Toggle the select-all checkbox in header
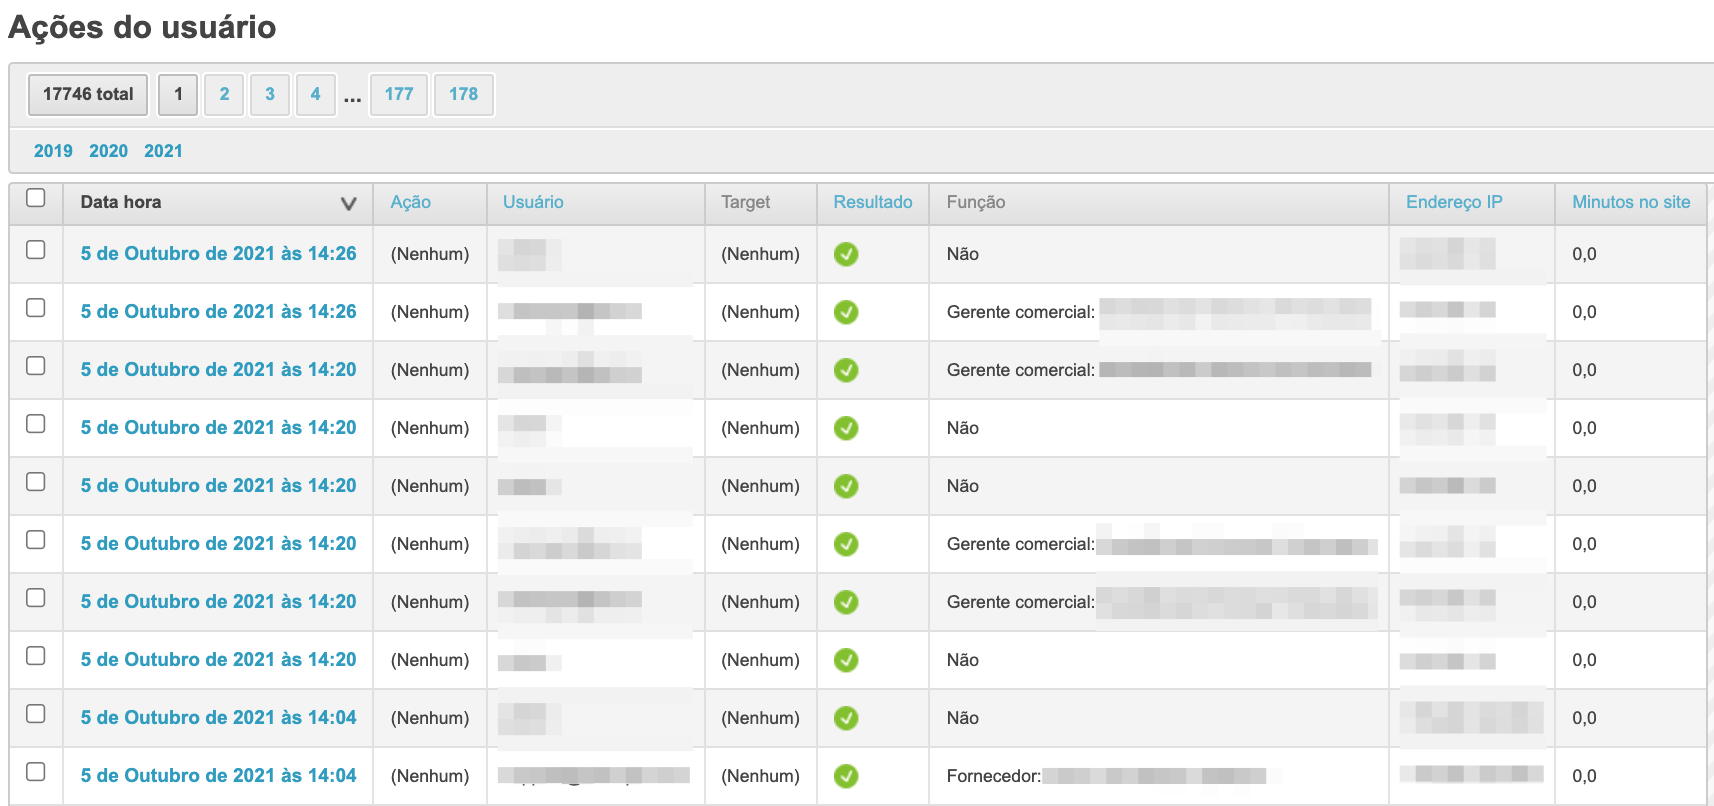1714x806 pixels. 36,198
